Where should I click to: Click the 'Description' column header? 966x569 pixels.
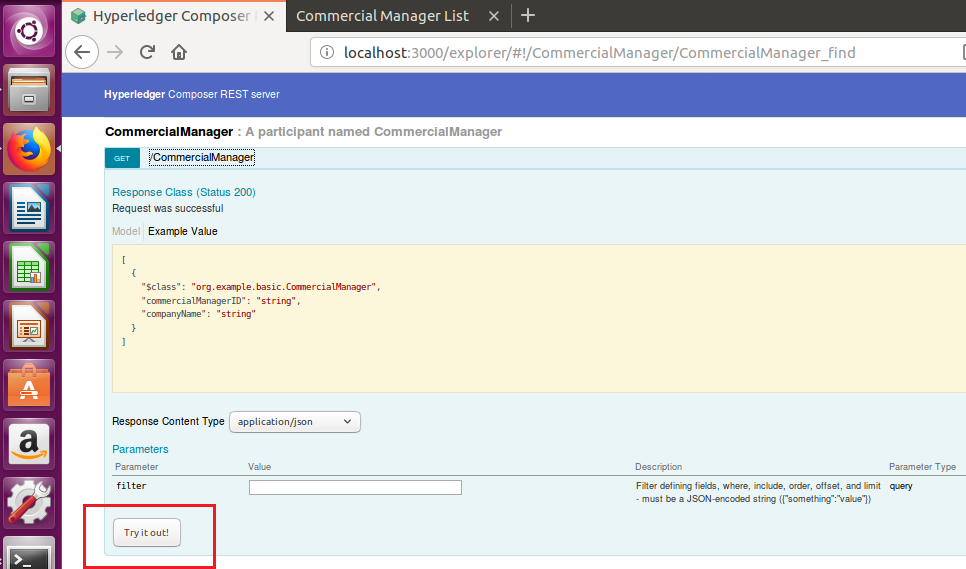[659, 467]
